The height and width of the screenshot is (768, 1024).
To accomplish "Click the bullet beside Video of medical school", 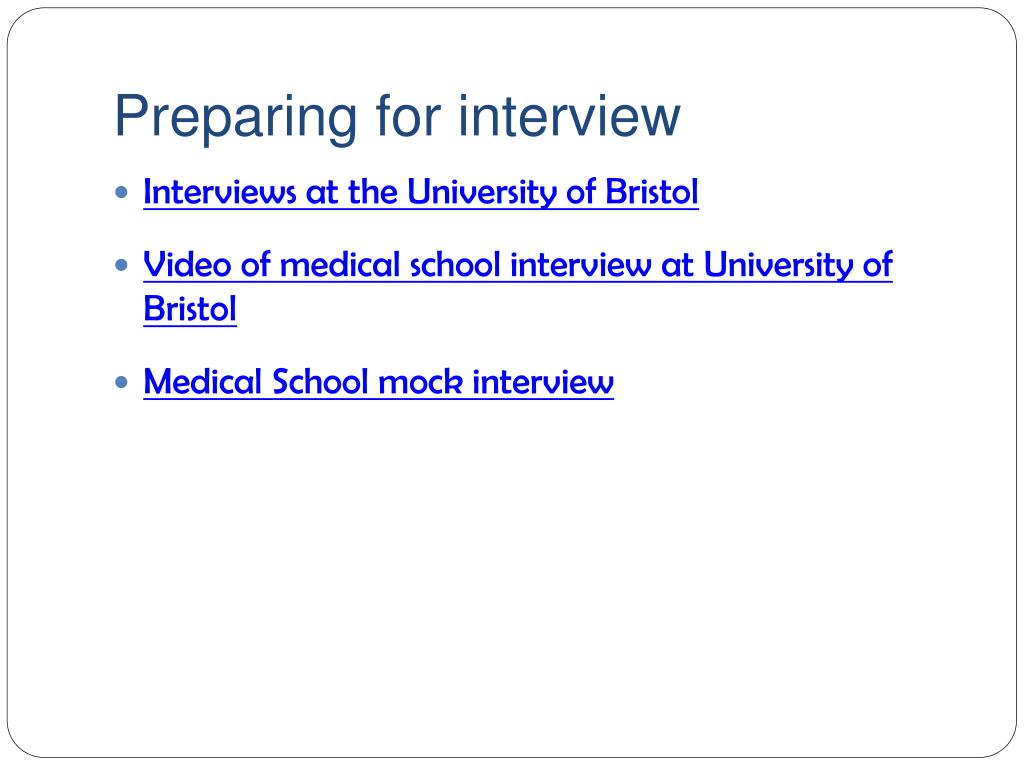I will coord(121,265).
